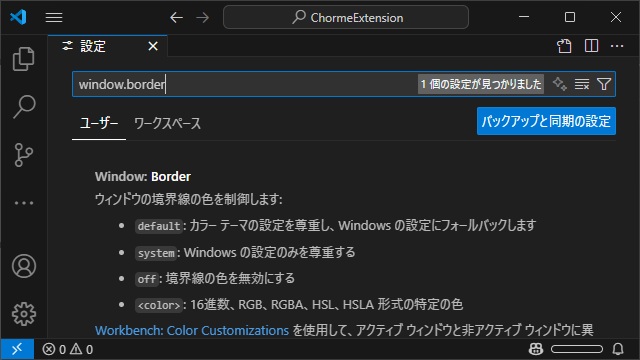This screenshot has height=360, width=640.
Task: Open the Manage gear icon
Action: pyautogui.click(x=24, y=314)
